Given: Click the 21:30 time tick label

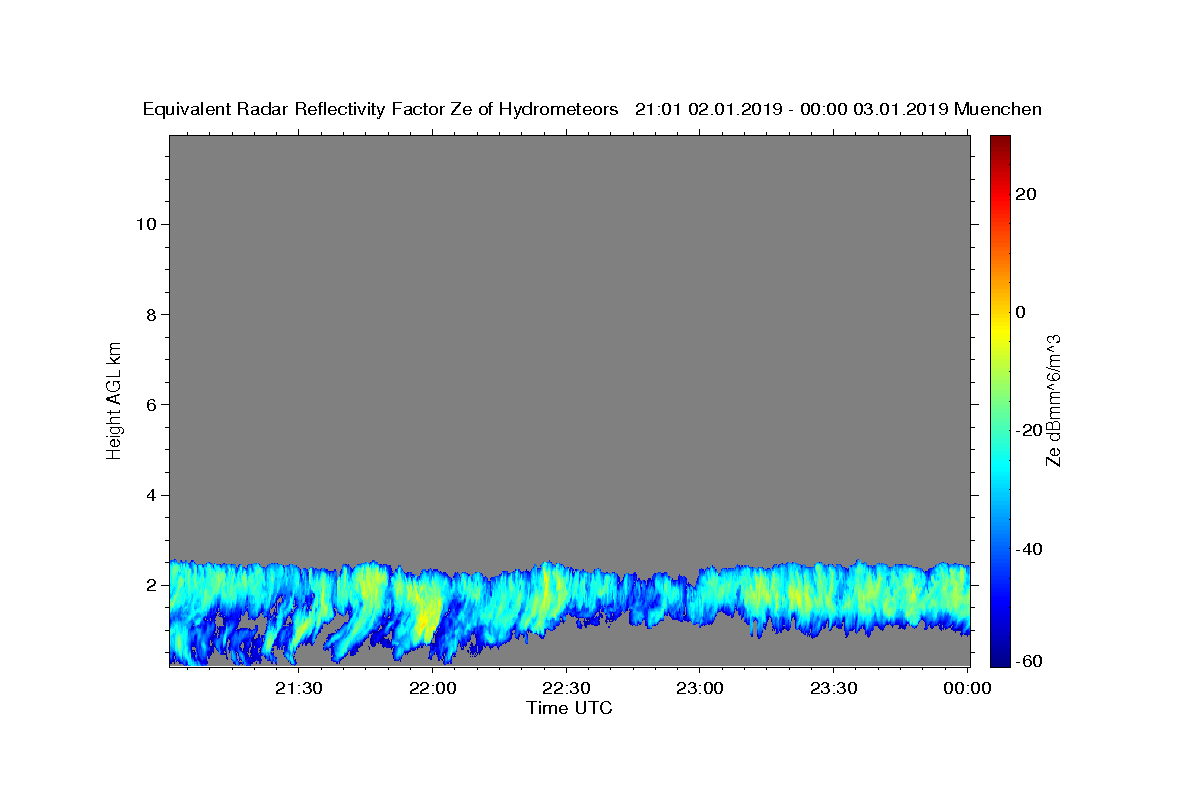Looking at the screenshot, I should [x=299, y=688].
